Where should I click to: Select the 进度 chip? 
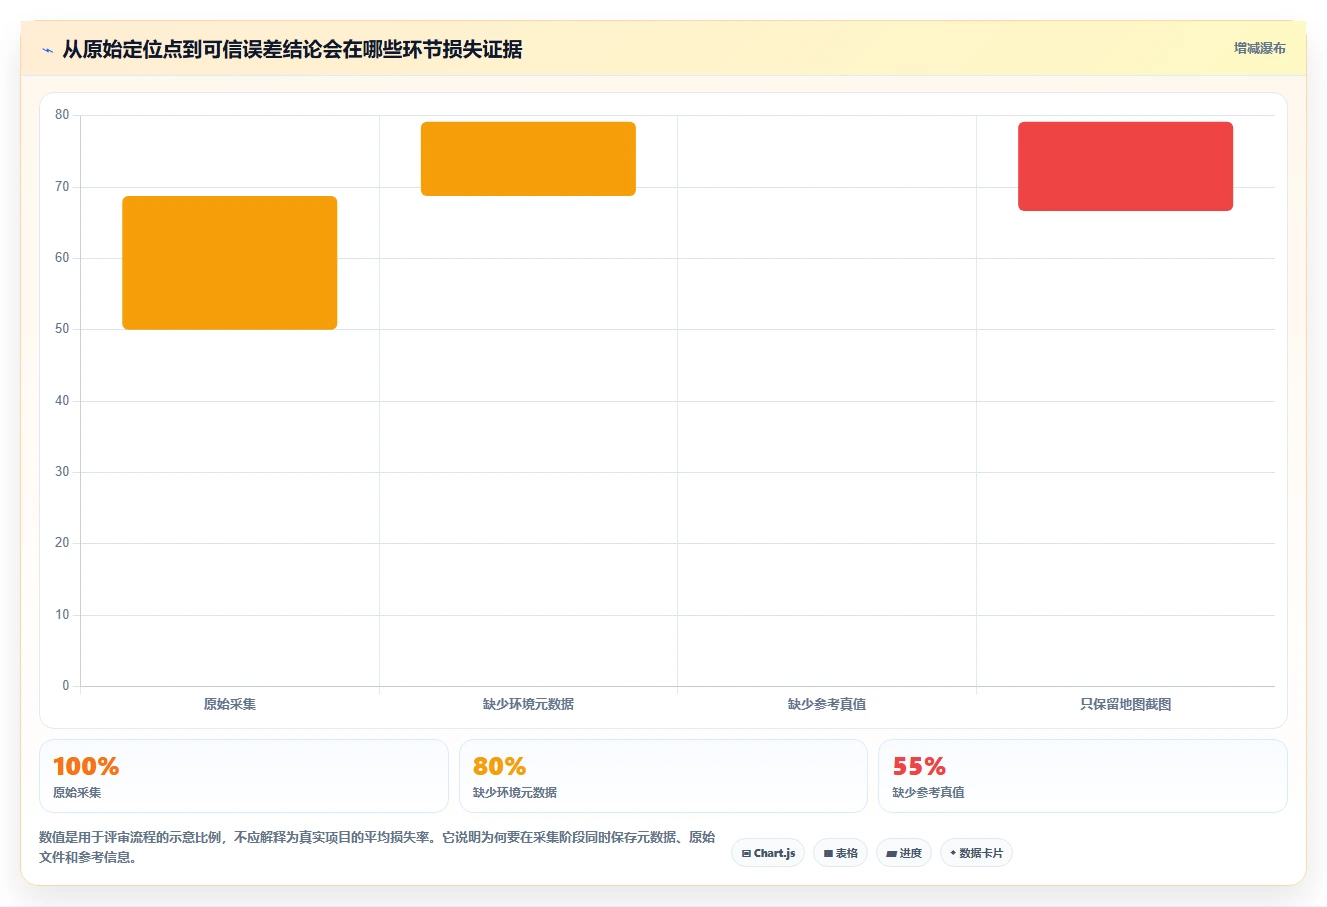coord(904,853)
